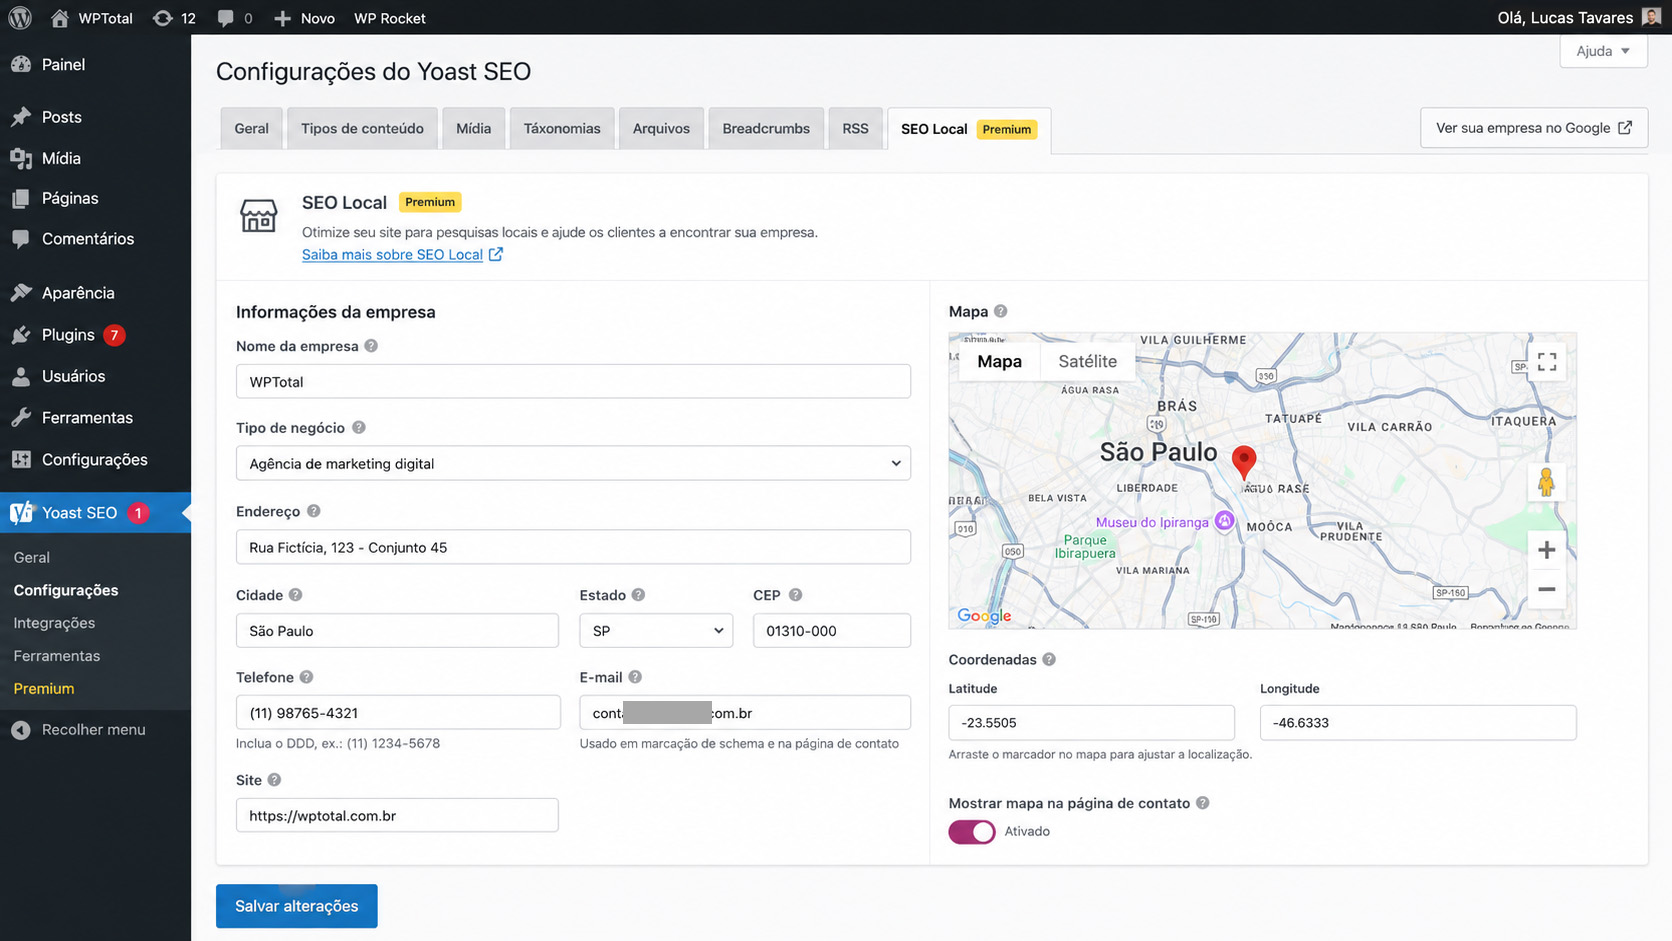Image resolution: width=1672 pixels, height=941 pixels.
Task: Switch map to Satélite view
Action: [x=1087, y=362]
